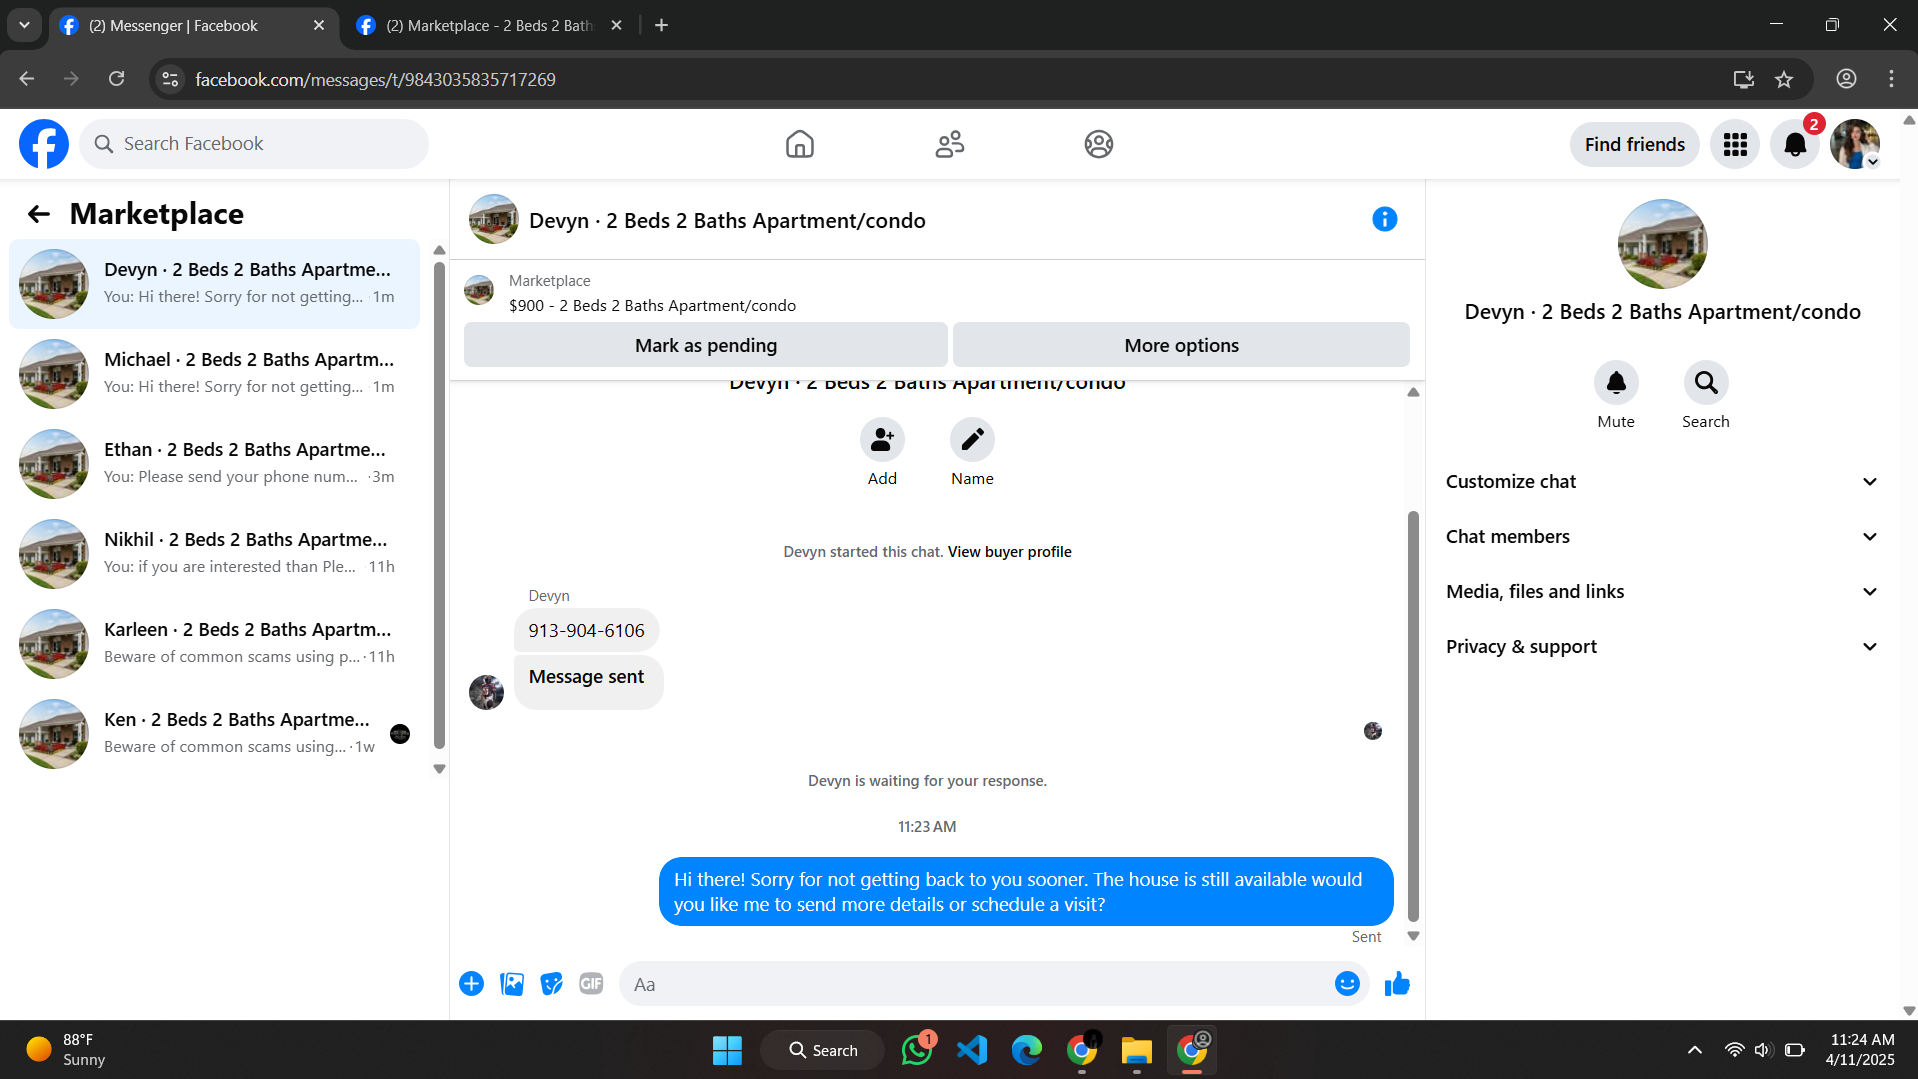Mute the conversation with the bell icon
1918x1079 pixels.
[1616, 382]
